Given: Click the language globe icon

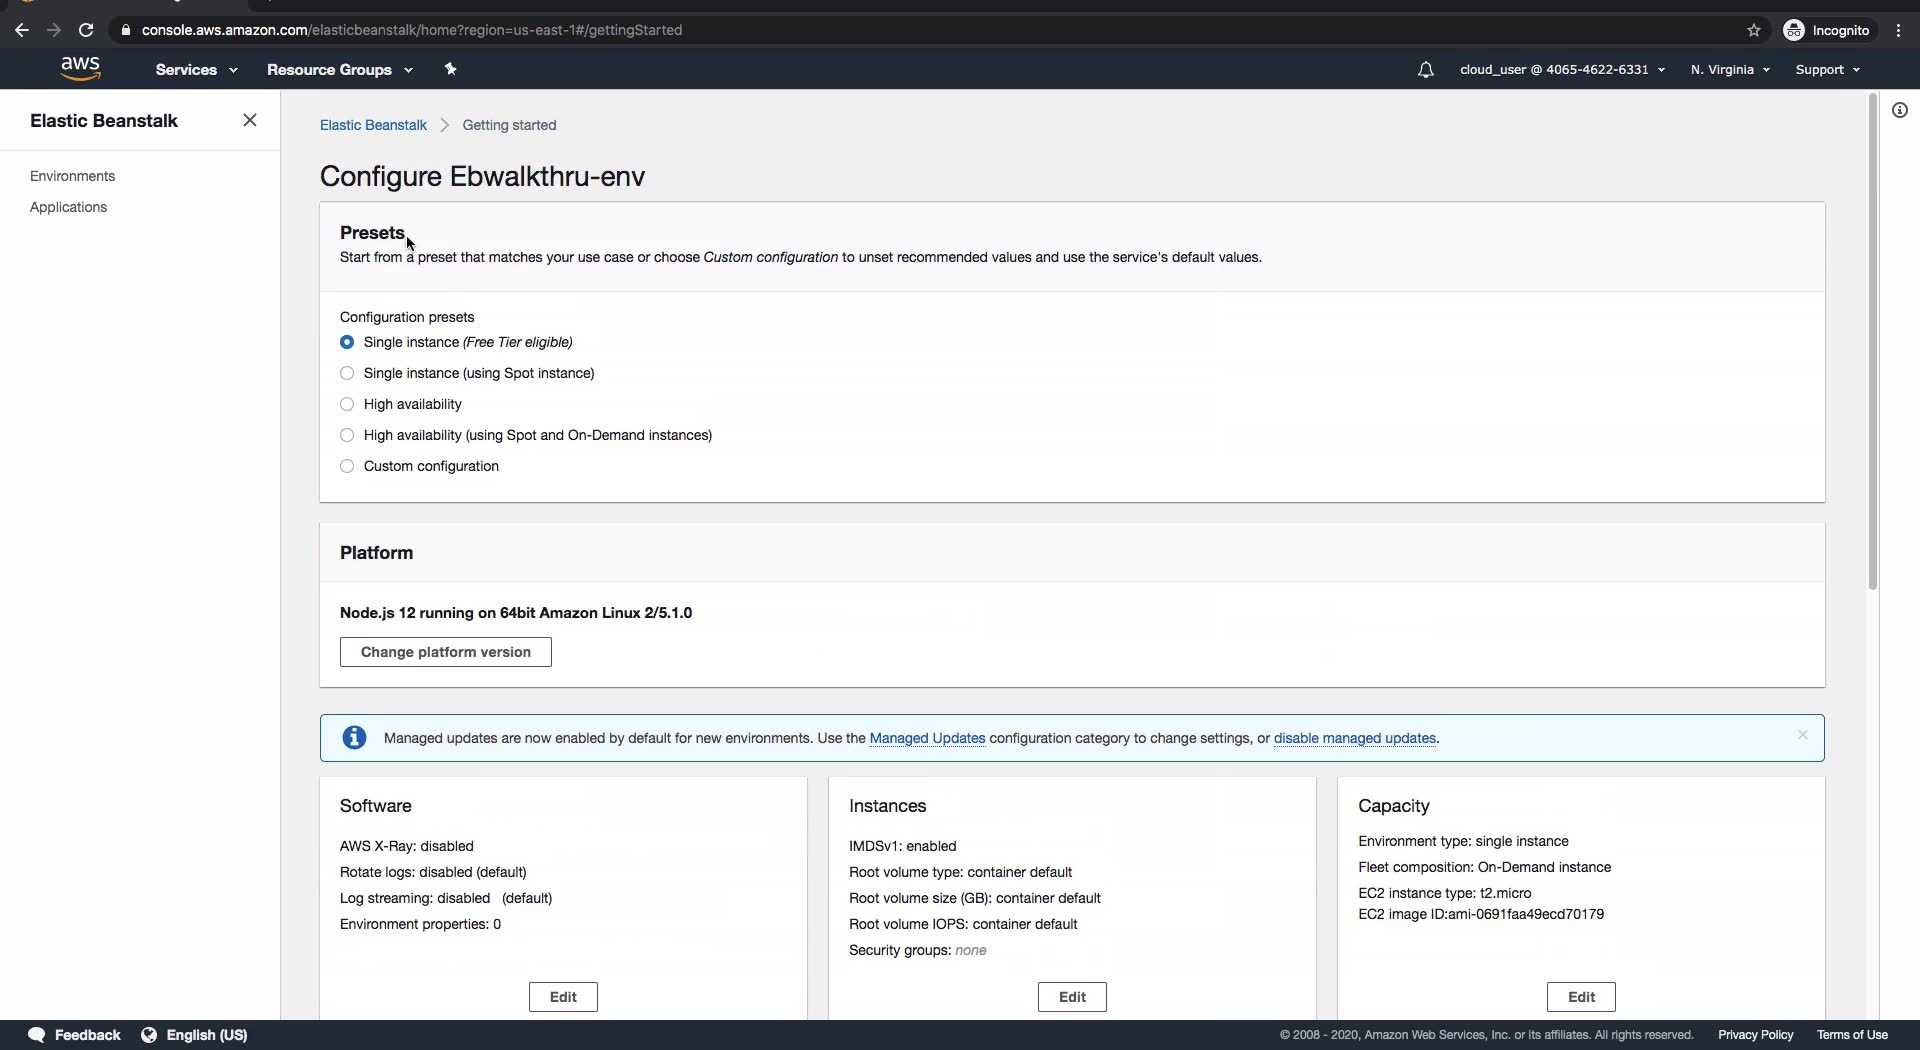Looking at the screenshot, I should click(149, 1035).
